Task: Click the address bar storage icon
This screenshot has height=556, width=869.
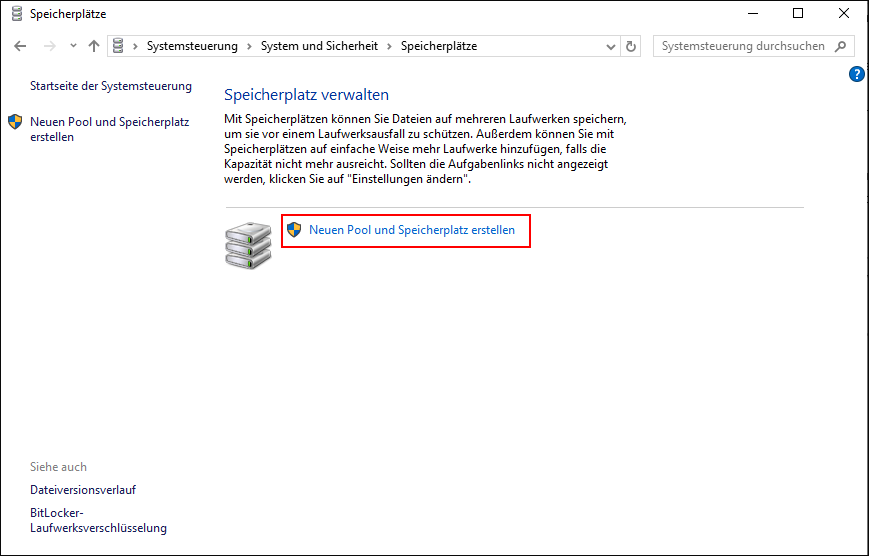Action: coord(118,46)
